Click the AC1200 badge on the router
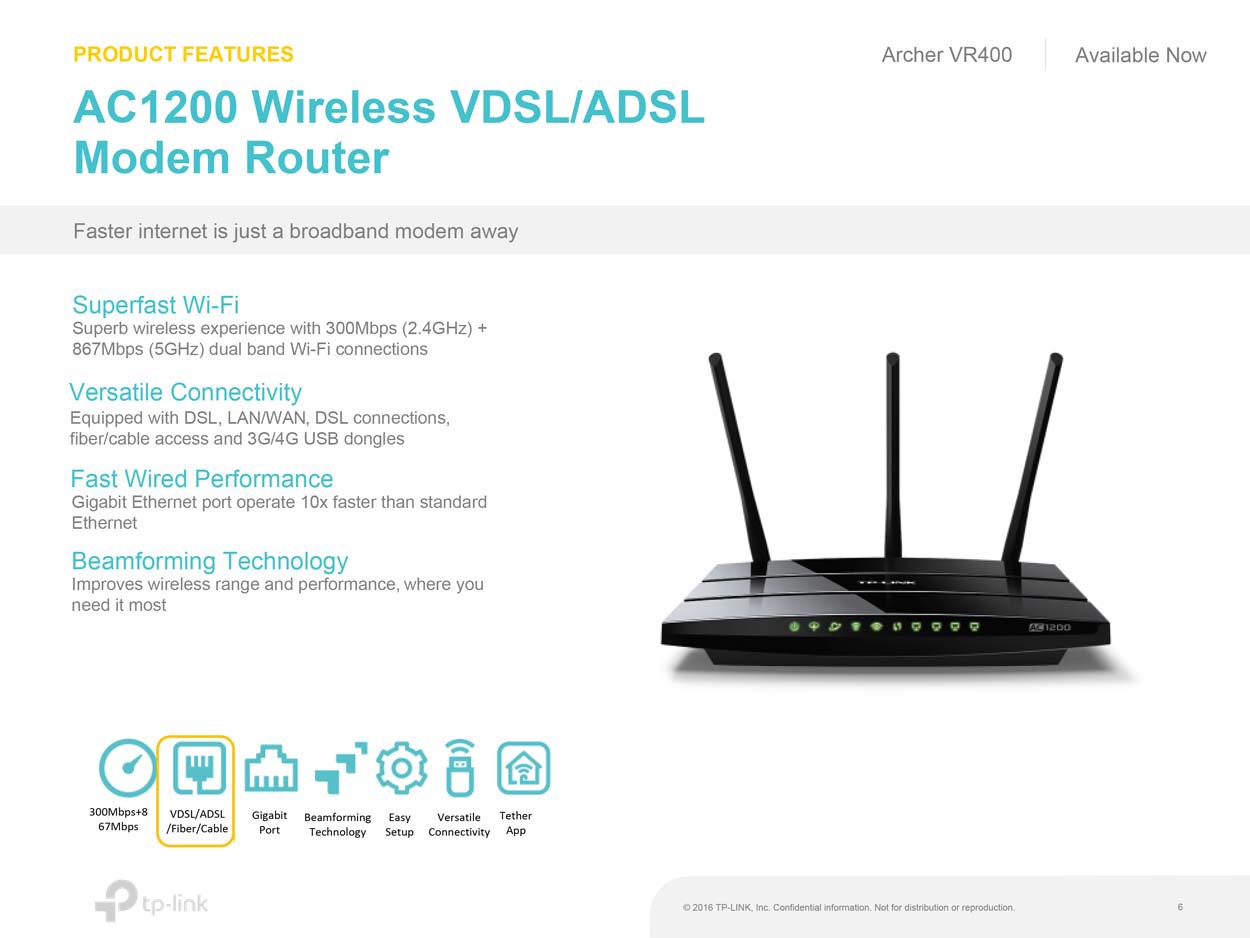The image size is (1250, 938). click(1050, 628)
